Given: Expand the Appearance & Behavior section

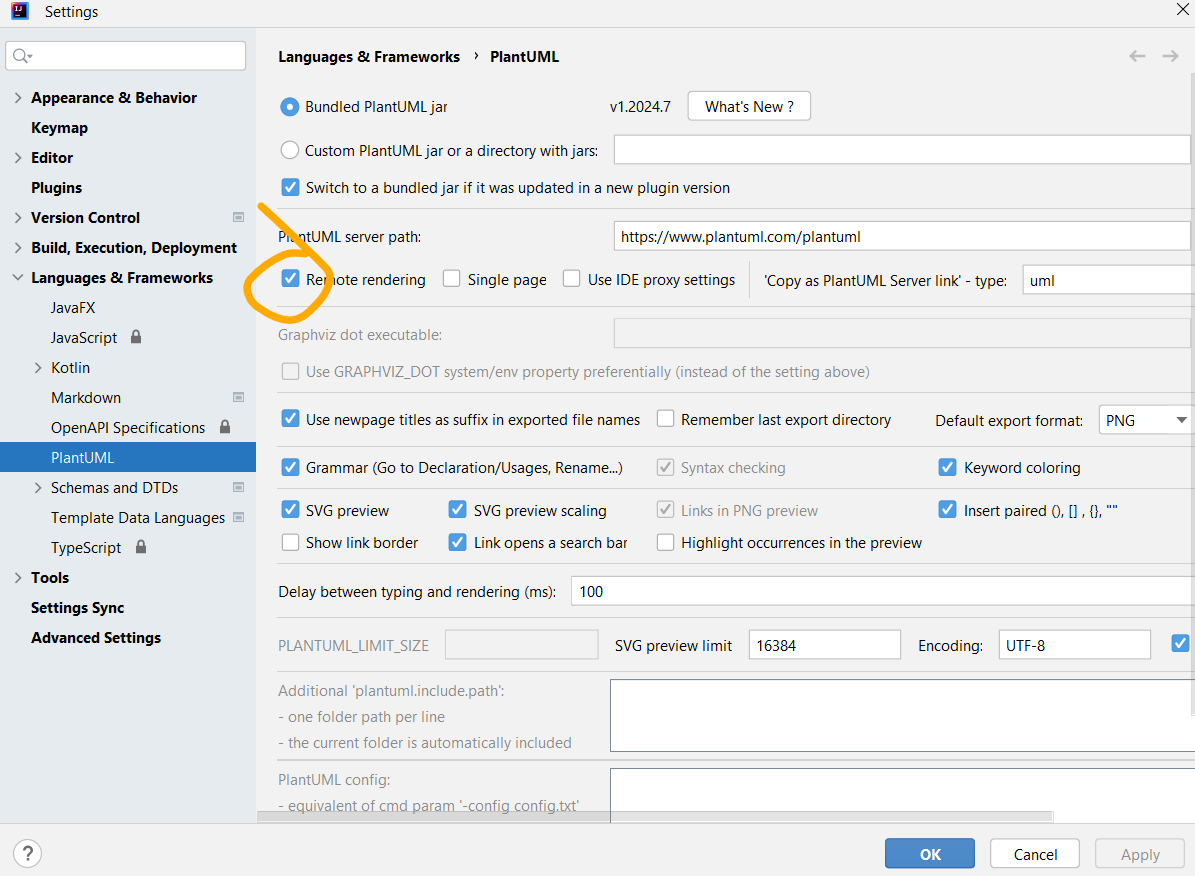Looking at the screenshot, I should pos(18,98).
